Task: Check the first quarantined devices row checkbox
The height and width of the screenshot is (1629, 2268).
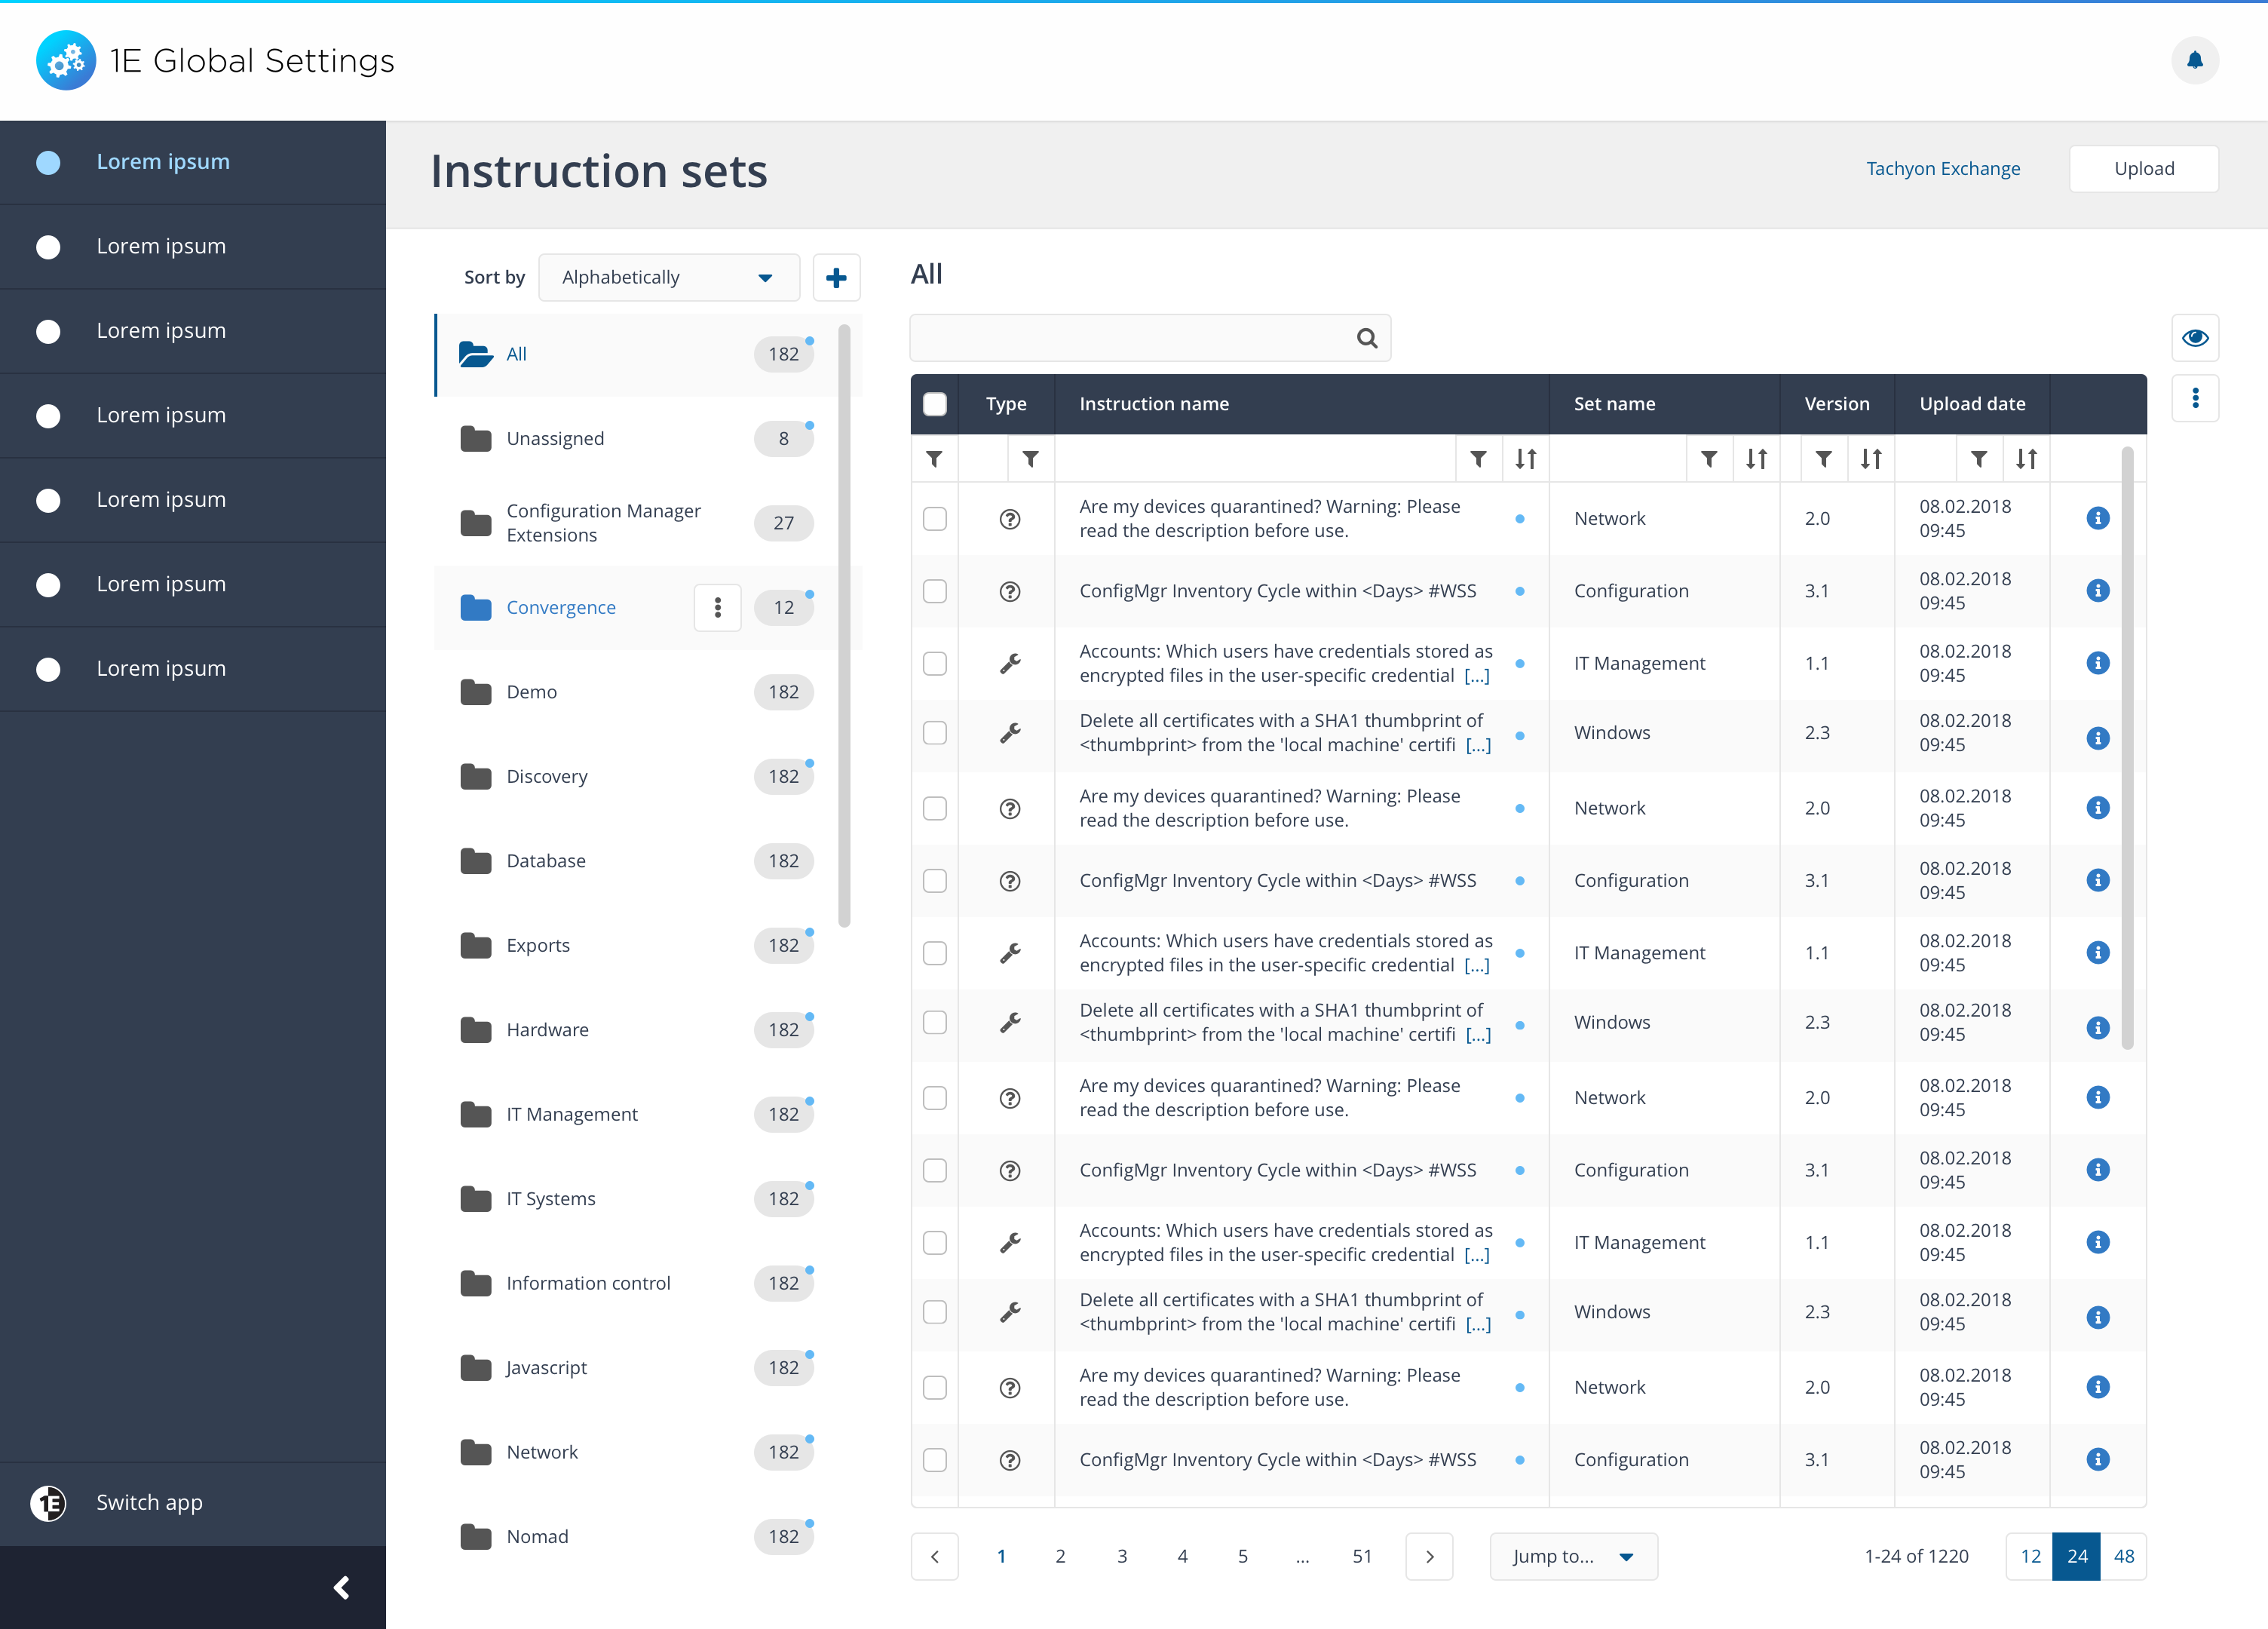Action: coord(934,519)
